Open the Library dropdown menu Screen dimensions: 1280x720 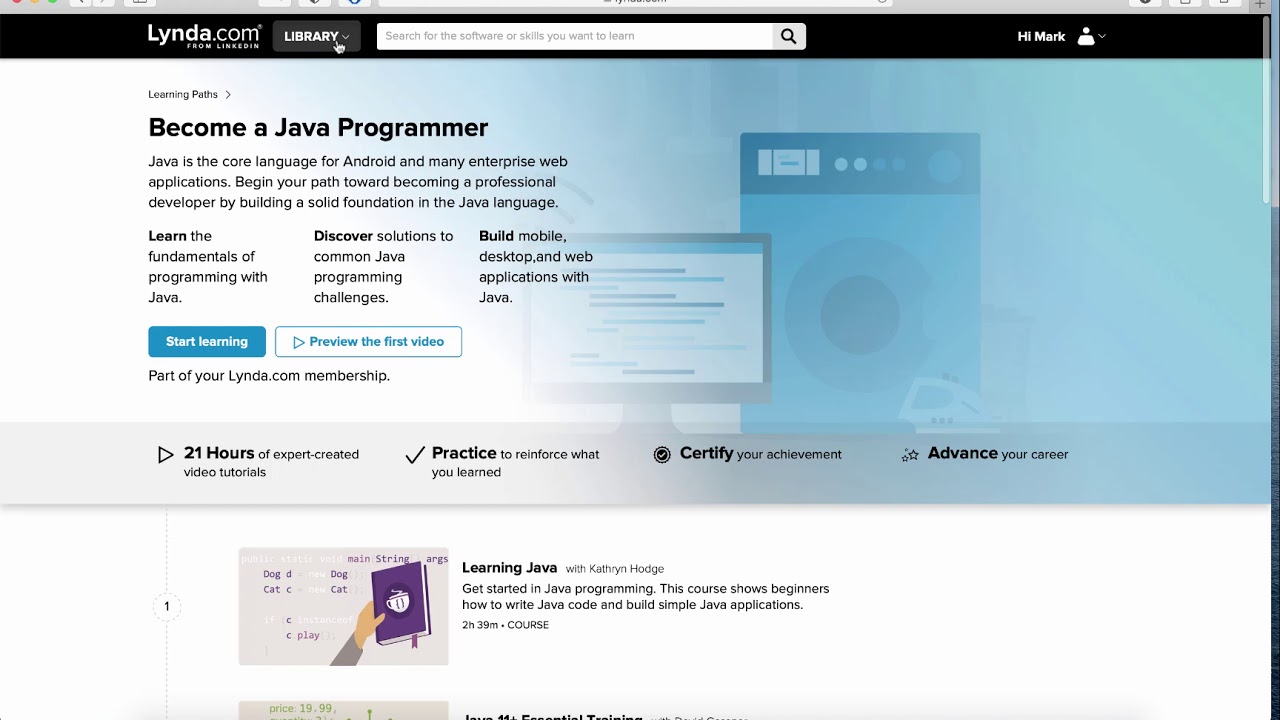click(316, 36)
